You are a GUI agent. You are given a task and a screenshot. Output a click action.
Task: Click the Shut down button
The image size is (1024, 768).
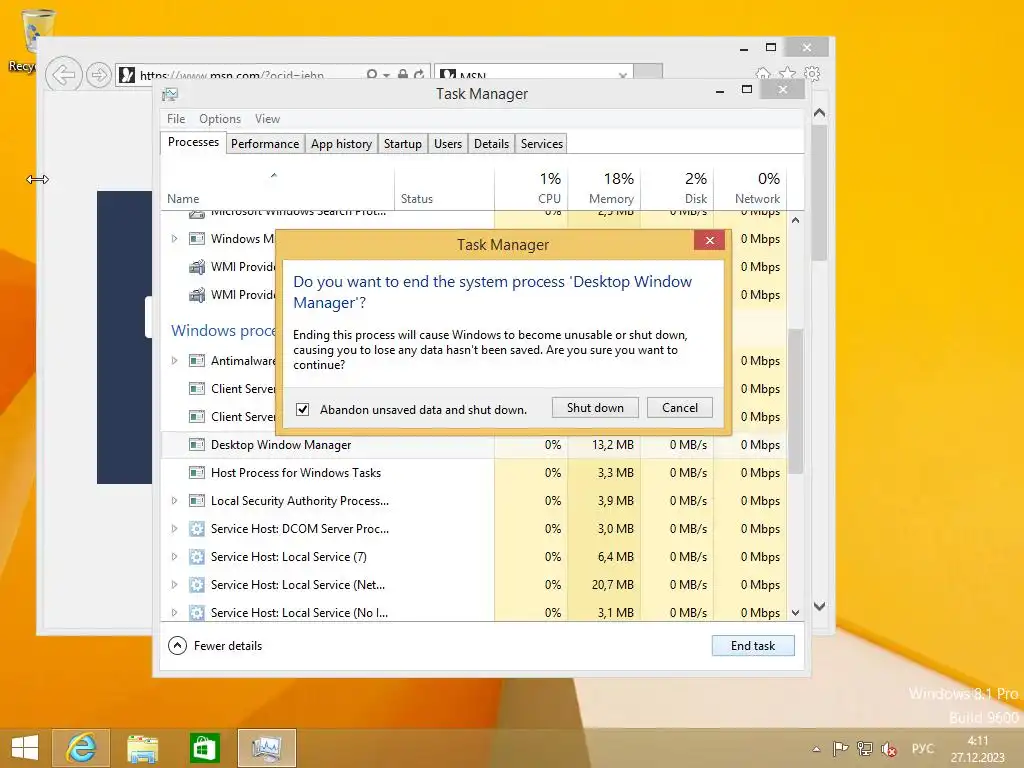click(595, 408)
